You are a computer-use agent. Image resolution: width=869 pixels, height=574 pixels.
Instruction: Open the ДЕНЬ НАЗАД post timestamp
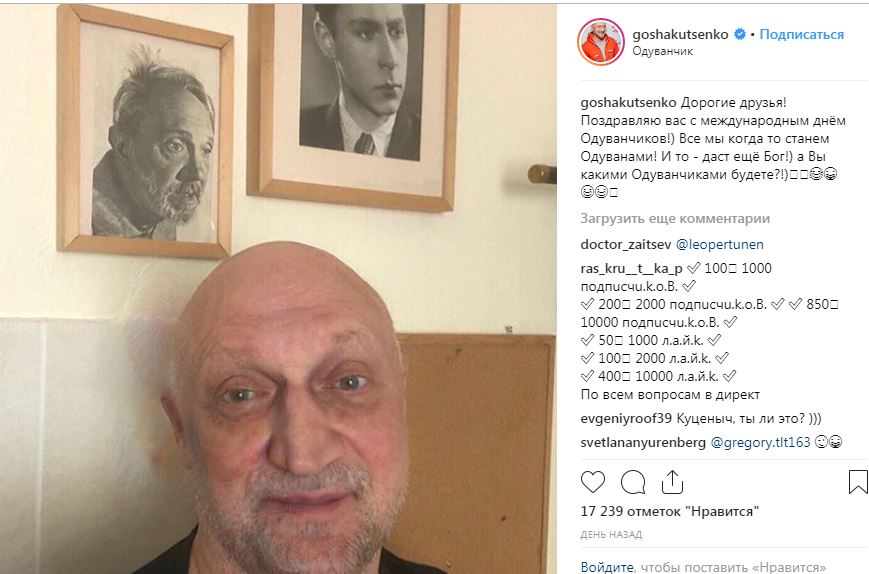[x=611, y=535]
